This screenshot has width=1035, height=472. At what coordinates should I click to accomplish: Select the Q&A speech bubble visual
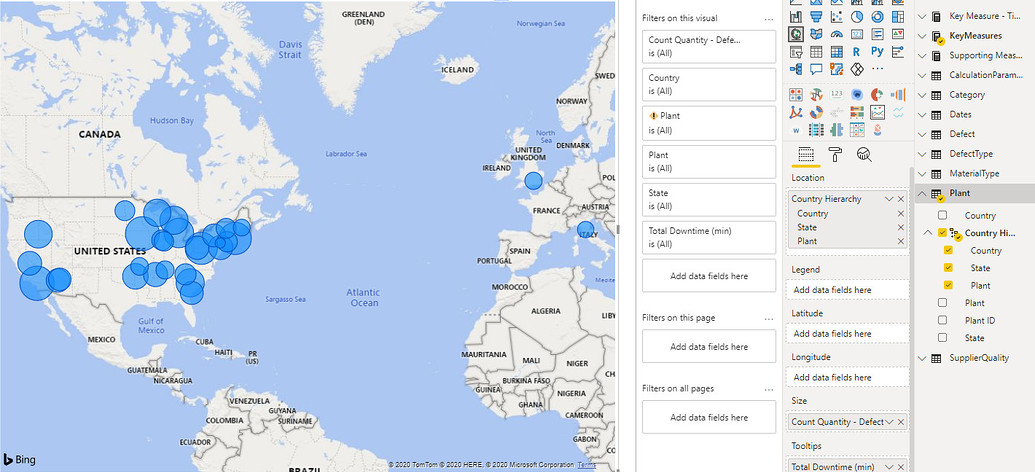click(x=816, y=69)
